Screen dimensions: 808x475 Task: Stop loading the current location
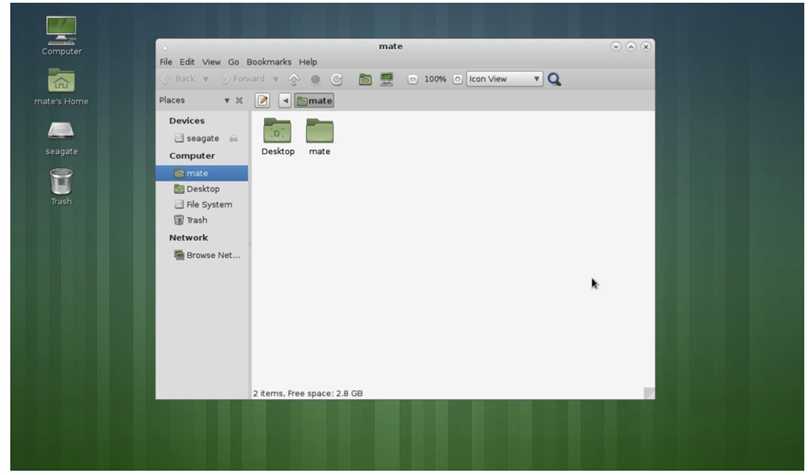[x=315, y=79]
